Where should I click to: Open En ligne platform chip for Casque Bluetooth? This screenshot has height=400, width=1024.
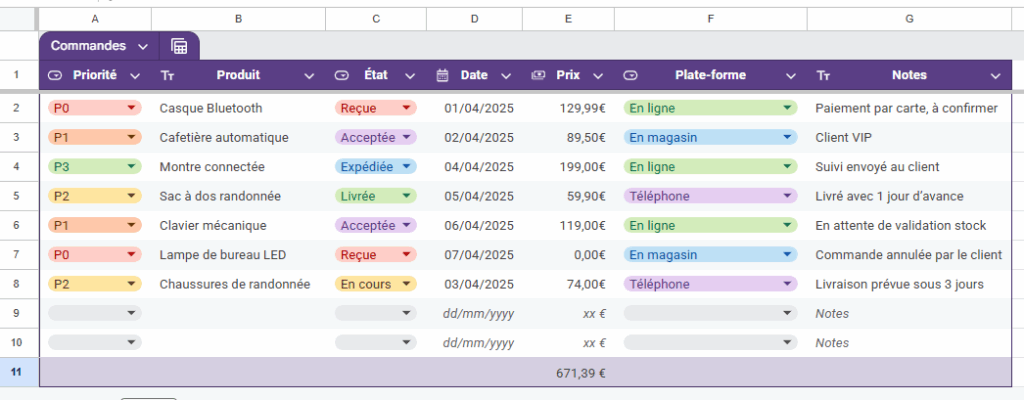coord(711,108)
